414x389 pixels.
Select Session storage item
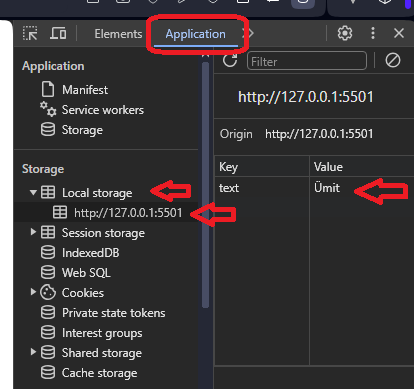pos(103,233)
